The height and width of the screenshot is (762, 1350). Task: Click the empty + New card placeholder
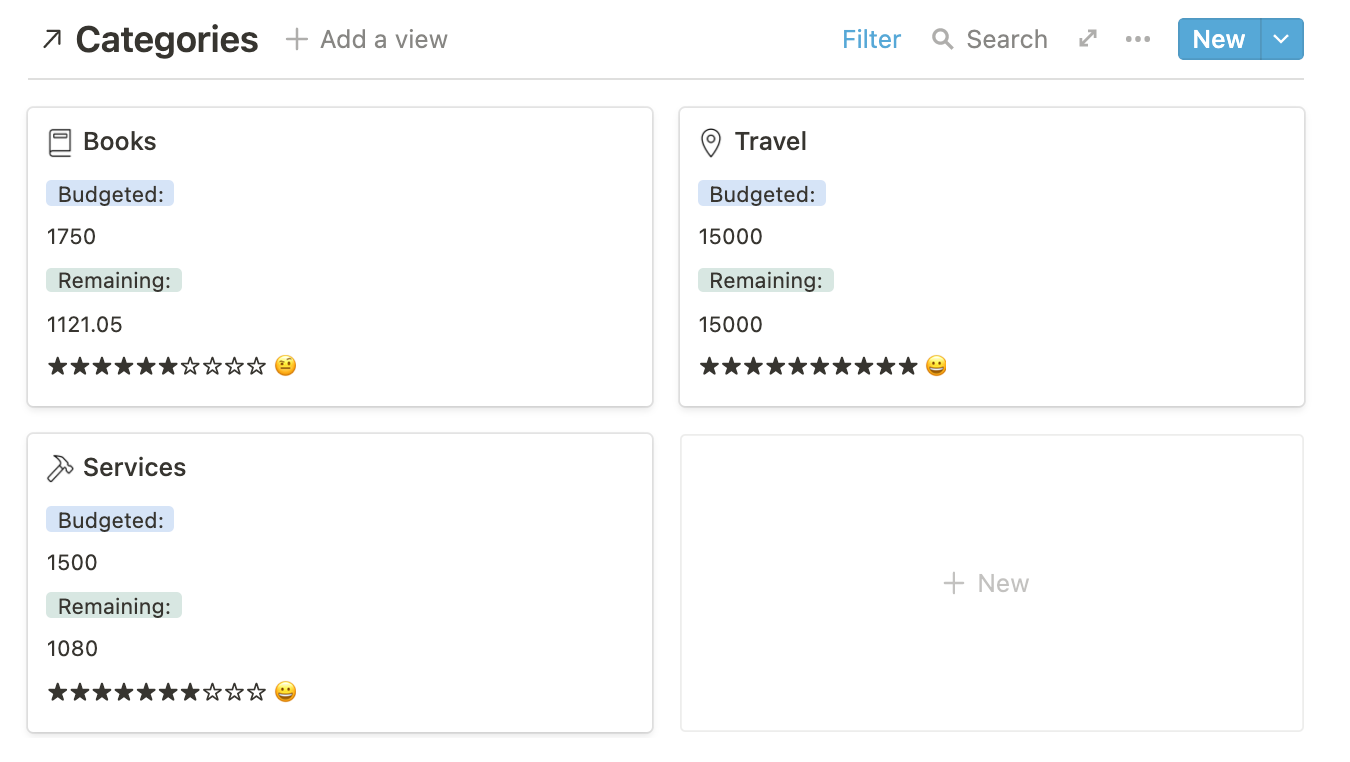[992, 583]
